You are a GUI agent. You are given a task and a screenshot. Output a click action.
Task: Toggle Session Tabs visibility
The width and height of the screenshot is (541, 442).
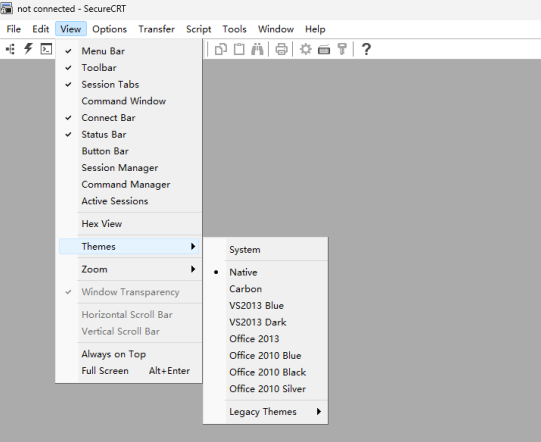point(128,85)
